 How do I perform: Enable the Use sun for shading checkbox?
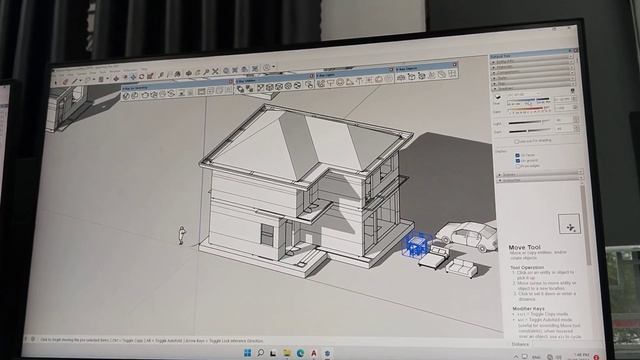tap(517, 141)
